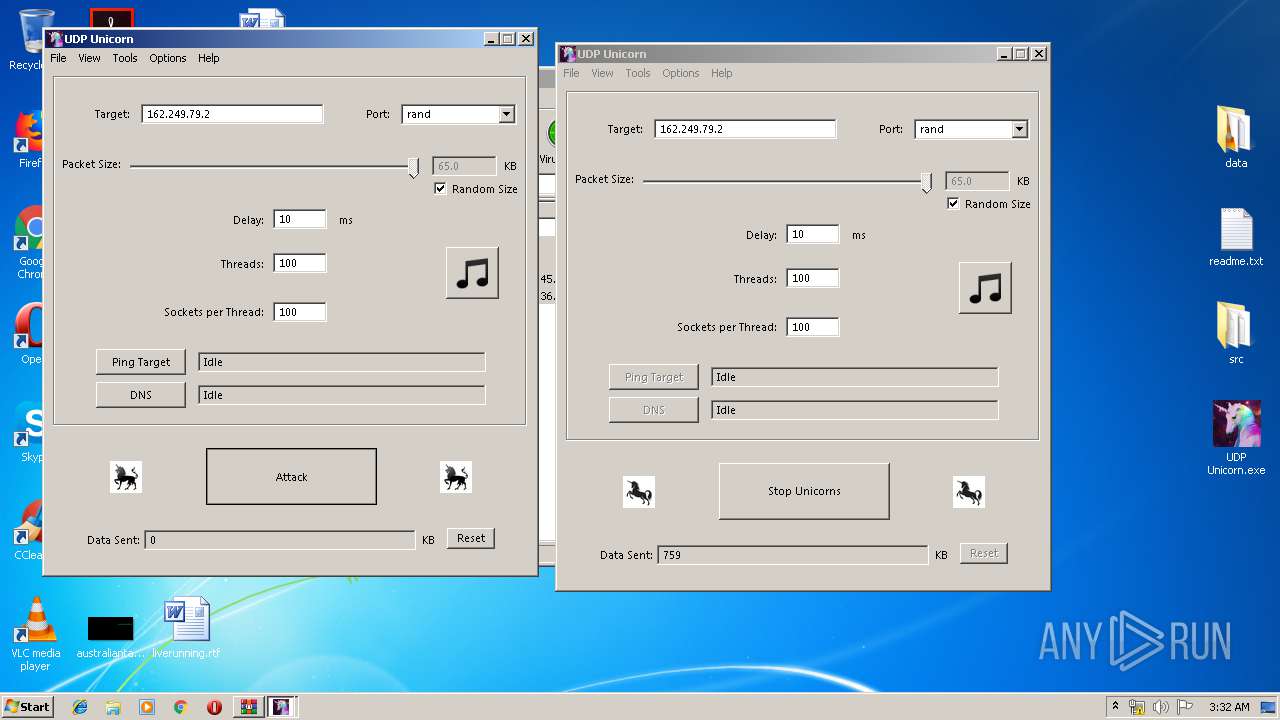Screen dimensions: 1280x720
Task: Click the Action Center flag in system tray
Action: 1185,707
